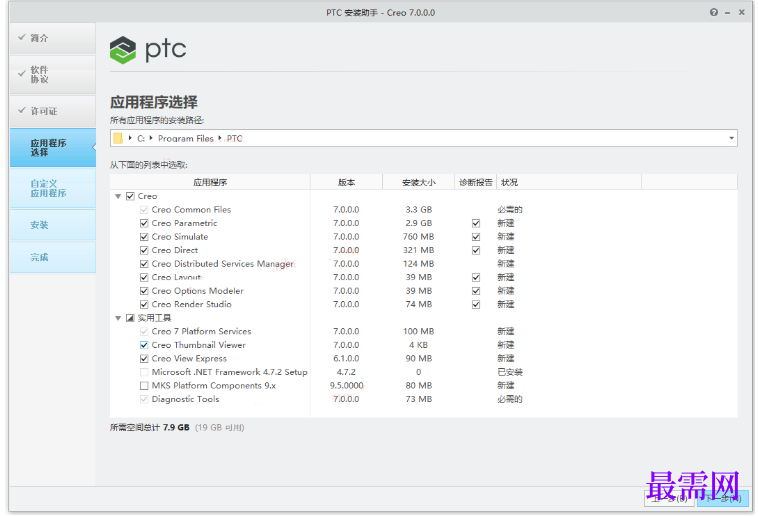Viewport: 758px width, 517px height.
Task: Collapse the Creo application group
Action: [118, 196]
